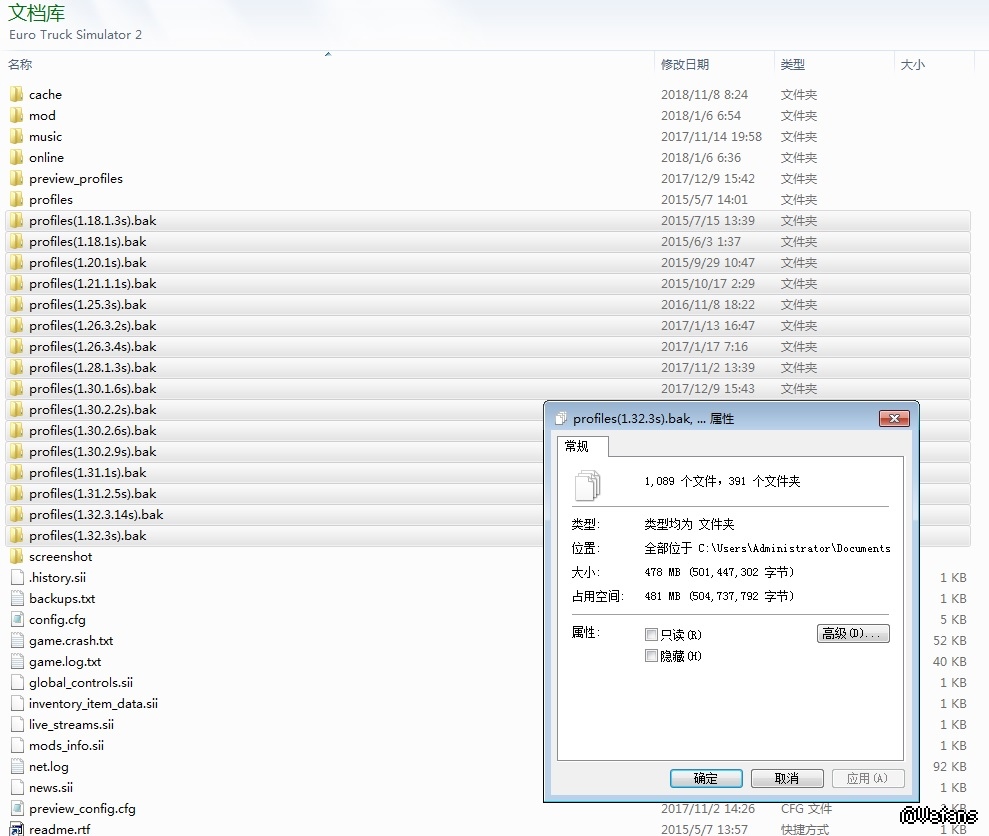
Task: Click the global_controls.sii file icon
Action: 17,683
